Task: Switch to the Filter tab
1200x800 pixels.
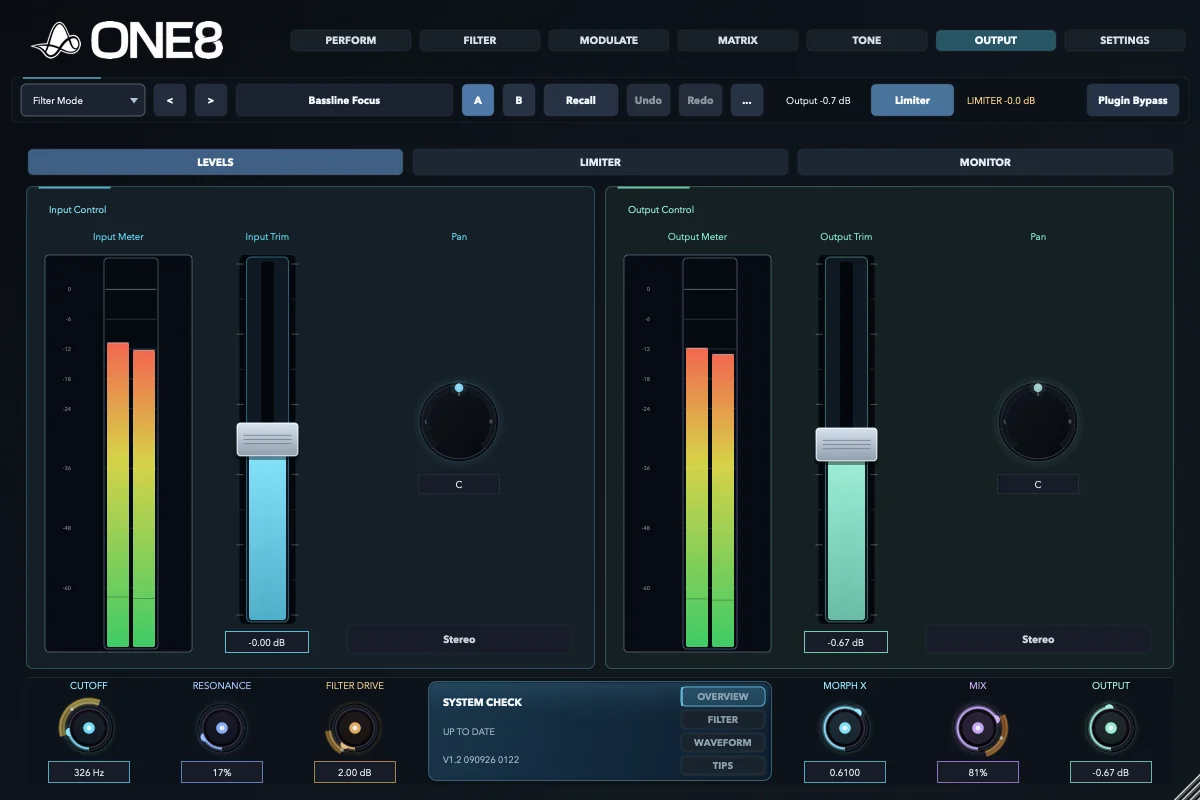Action: [480, 41]
